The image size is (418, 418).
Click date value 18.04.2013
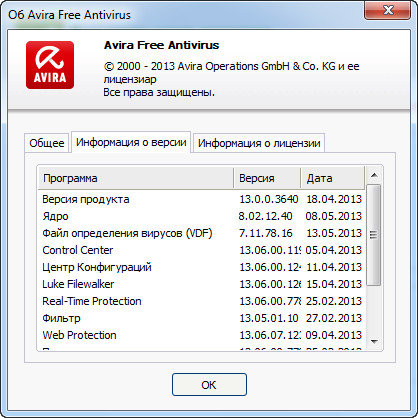(334, 199)
